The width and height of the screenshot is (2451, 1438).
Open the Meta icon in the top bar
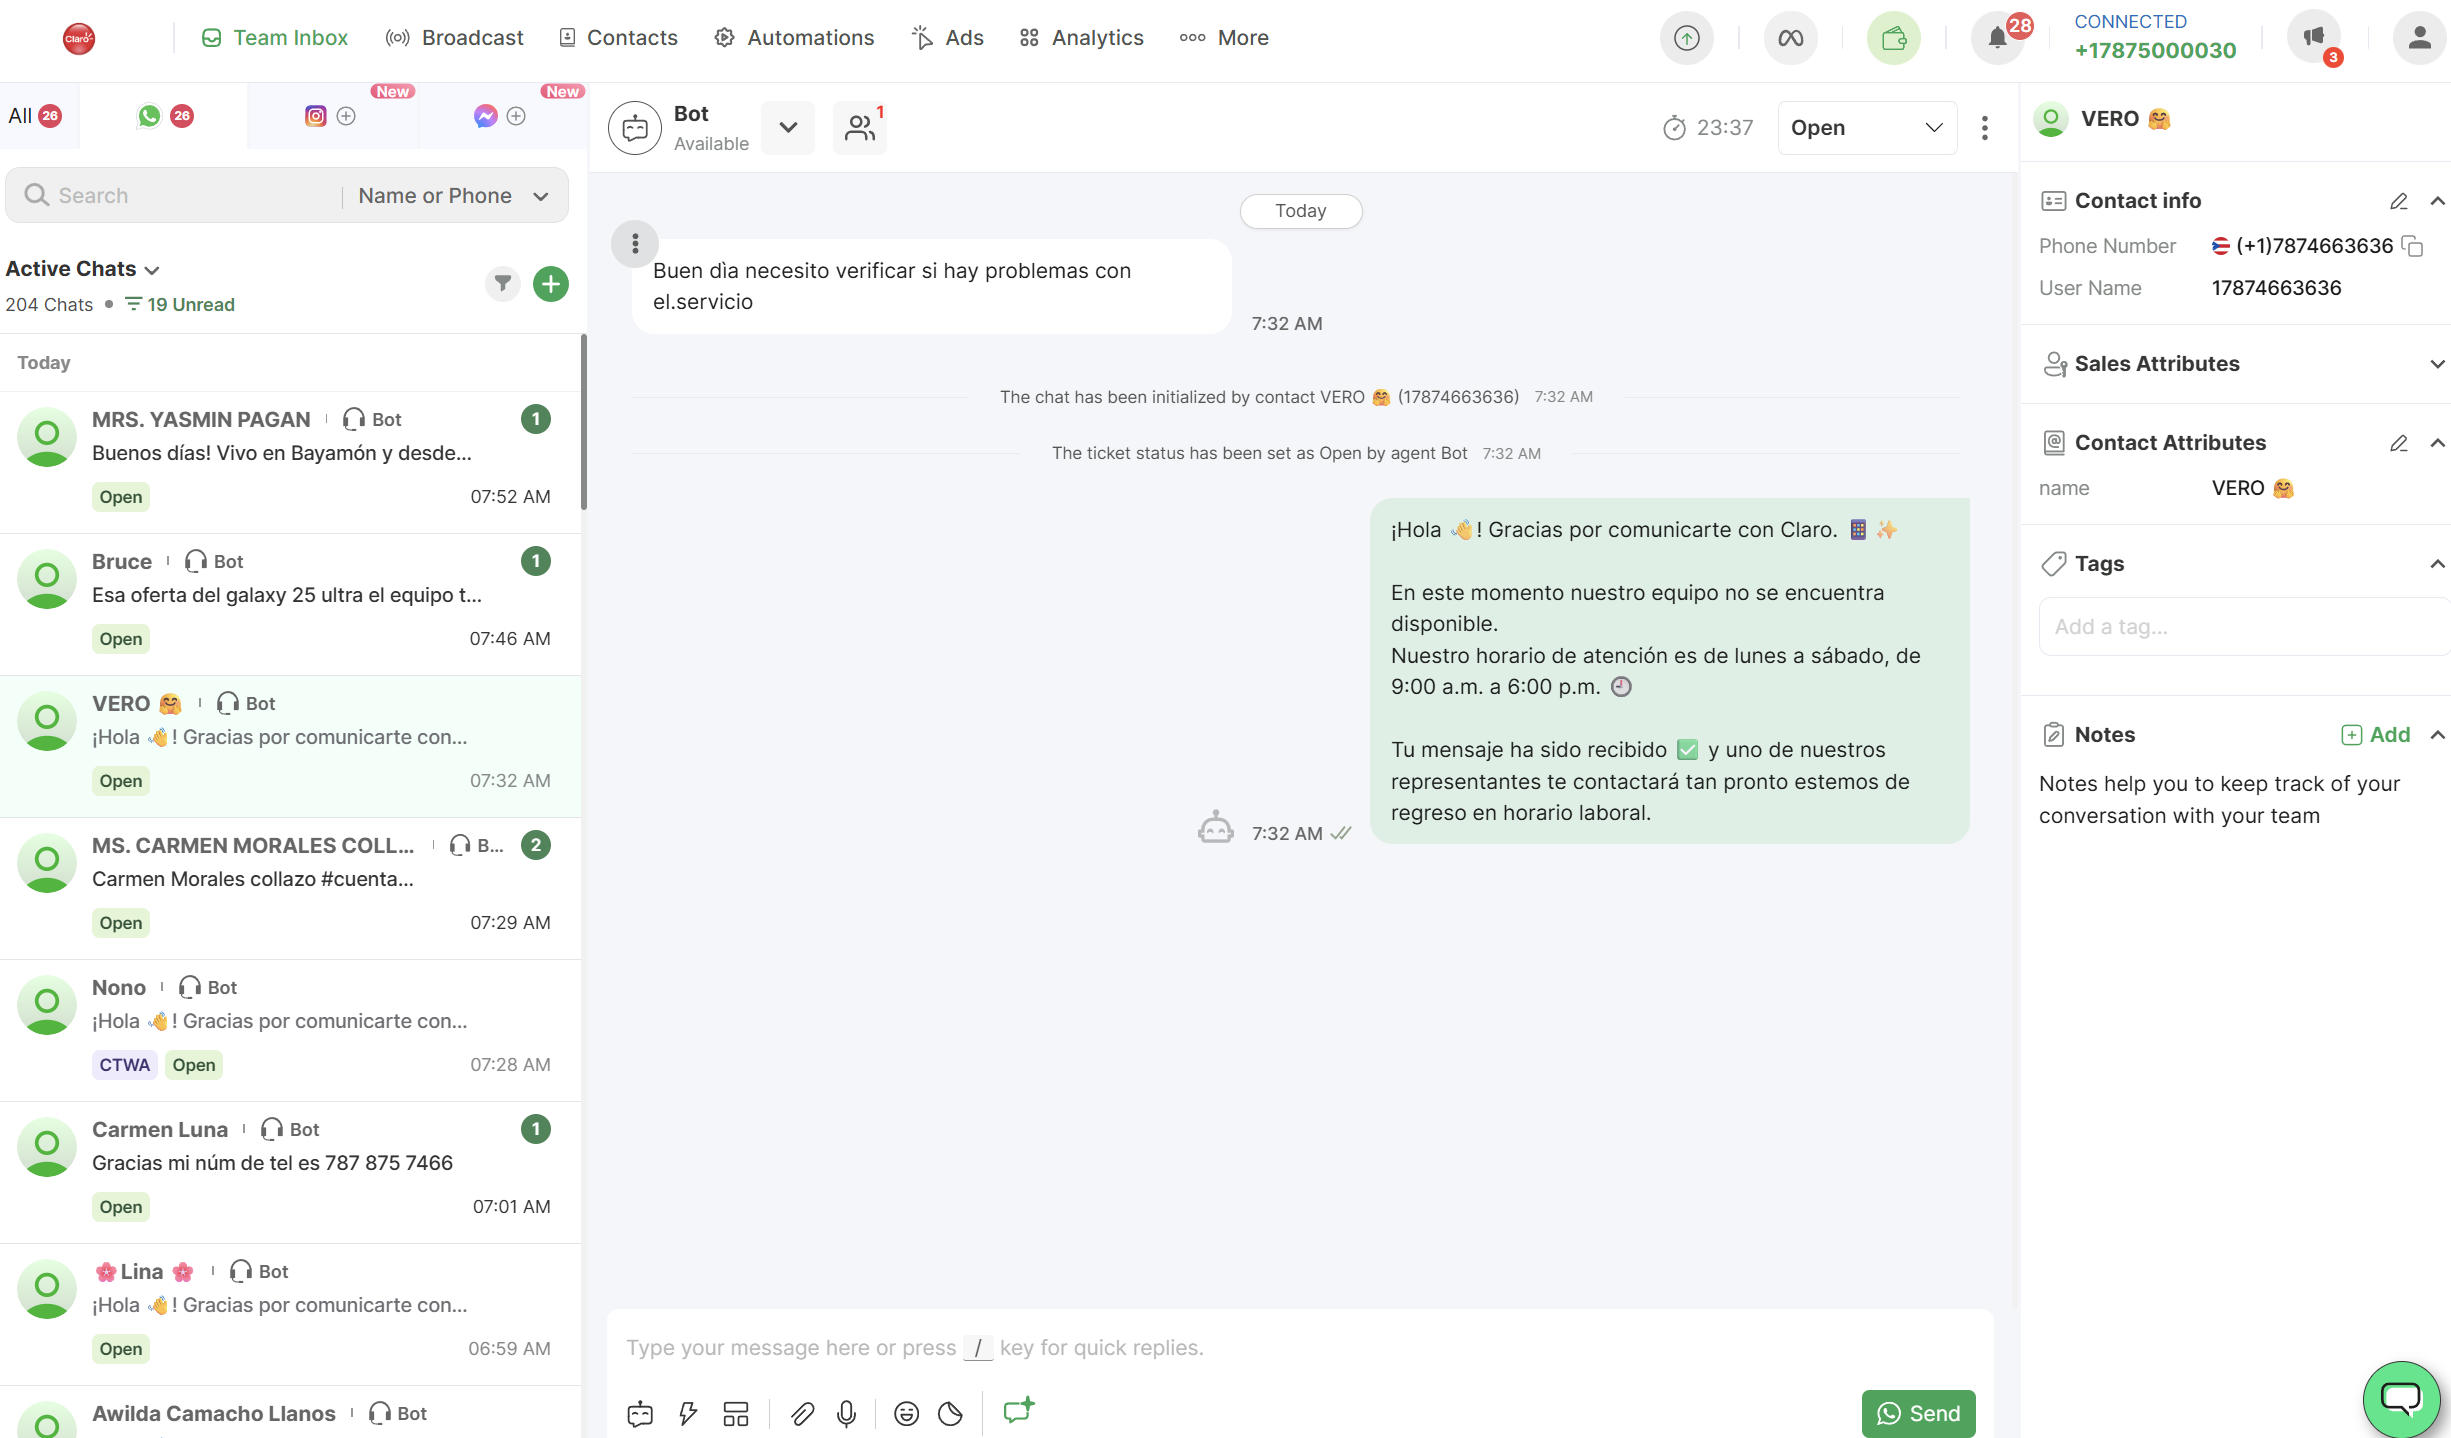[1790, 38]
